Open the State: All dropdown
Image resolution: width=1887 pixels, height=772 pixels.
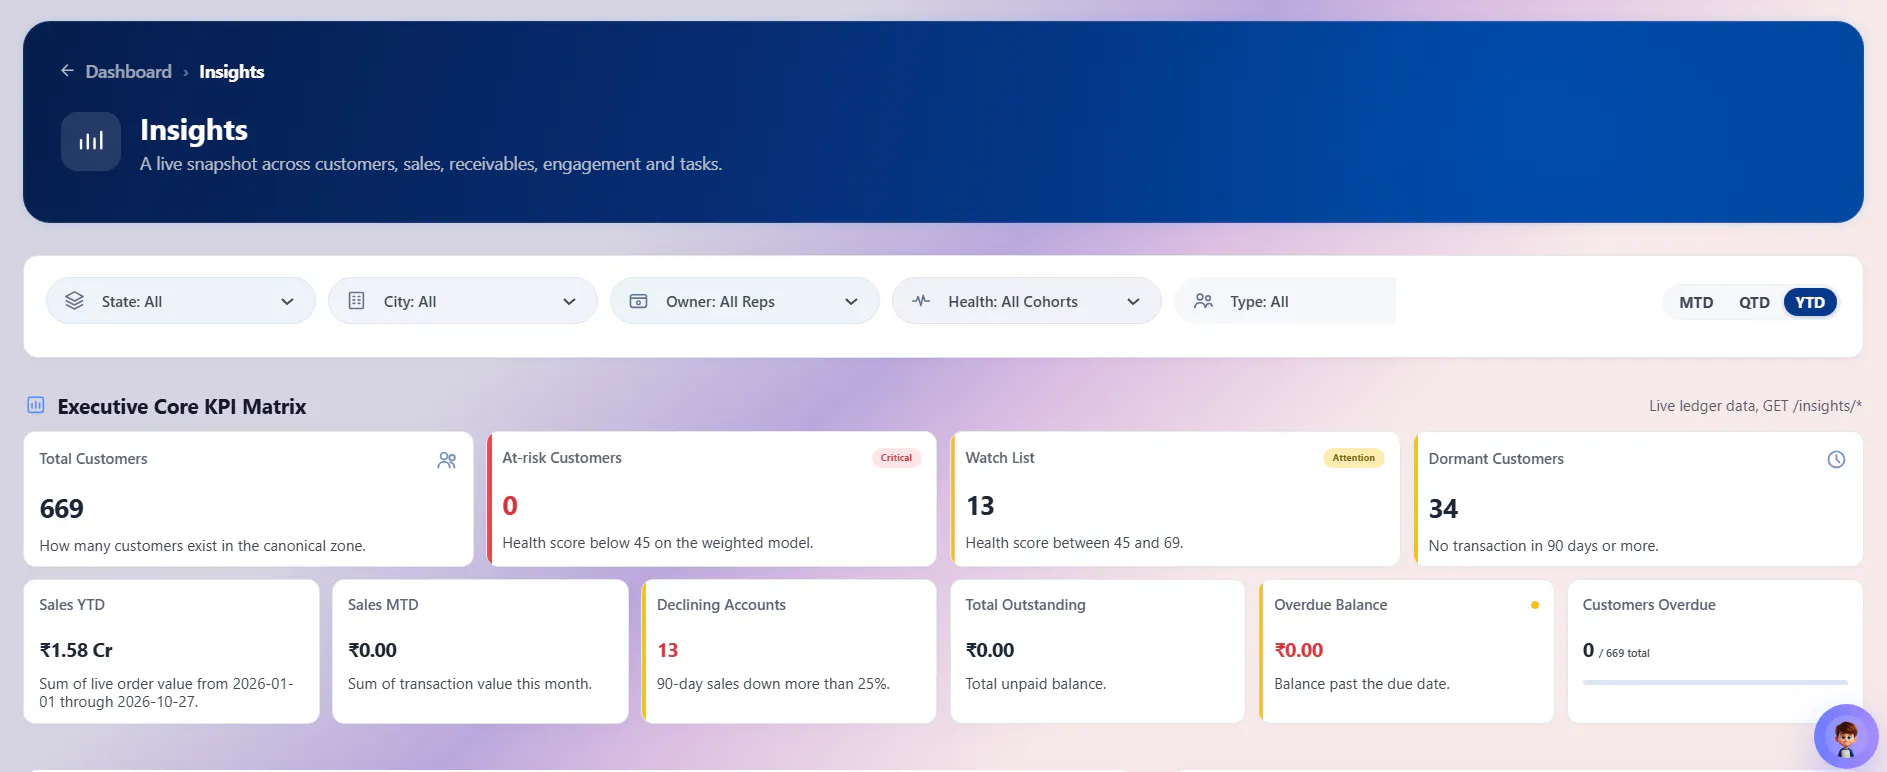(x=181, y=301)
